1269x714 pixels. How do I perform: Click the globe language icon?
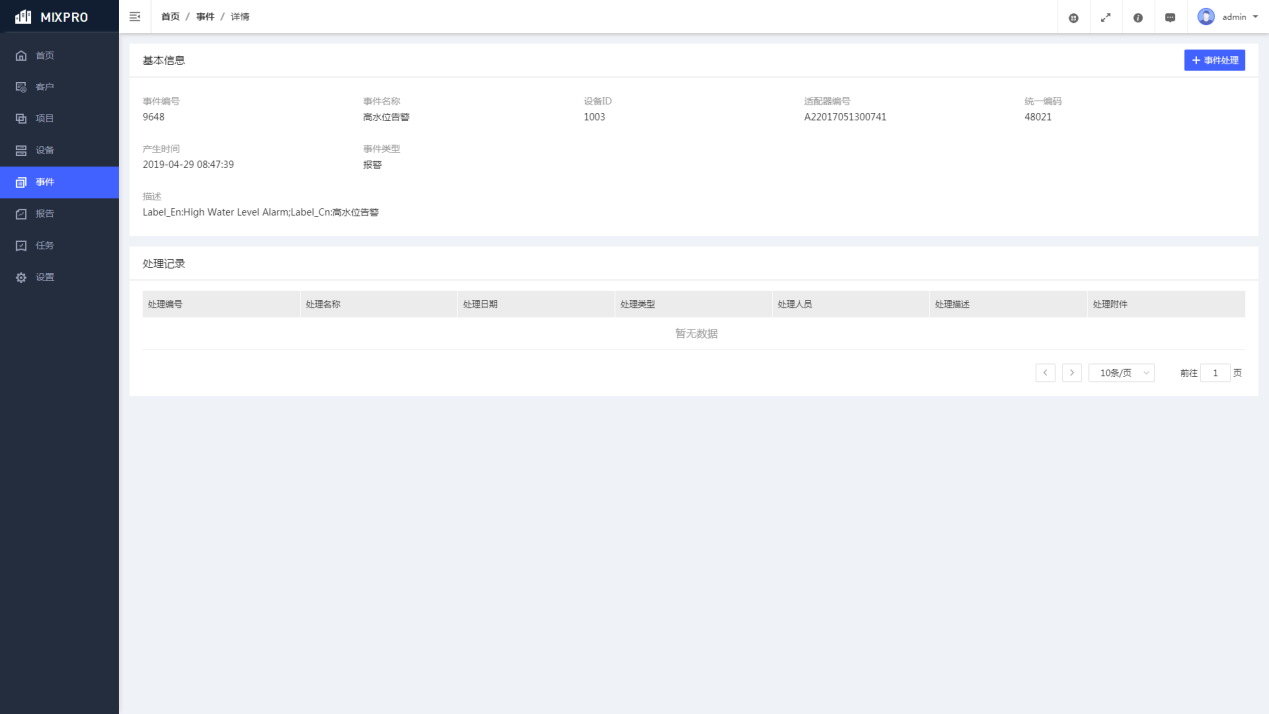click(1074, 18)
